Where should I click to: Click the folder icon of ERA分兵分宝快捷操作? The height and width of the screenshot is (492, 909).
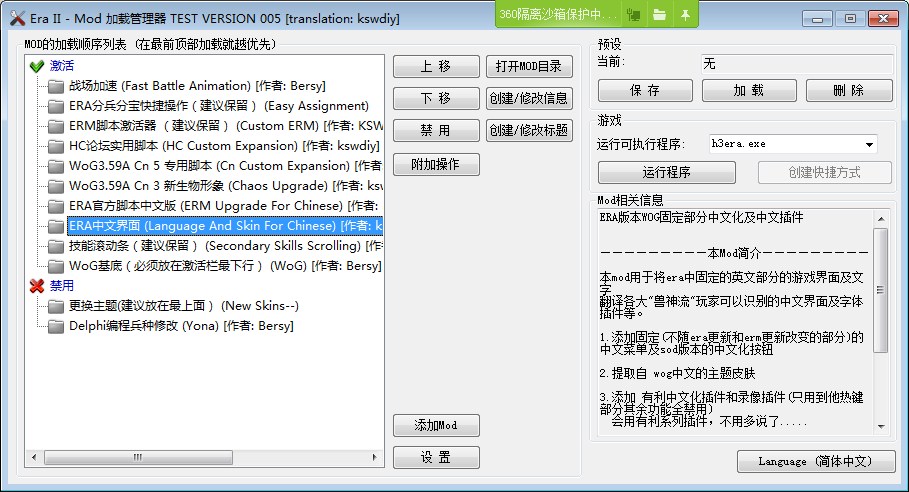(56, 107)
